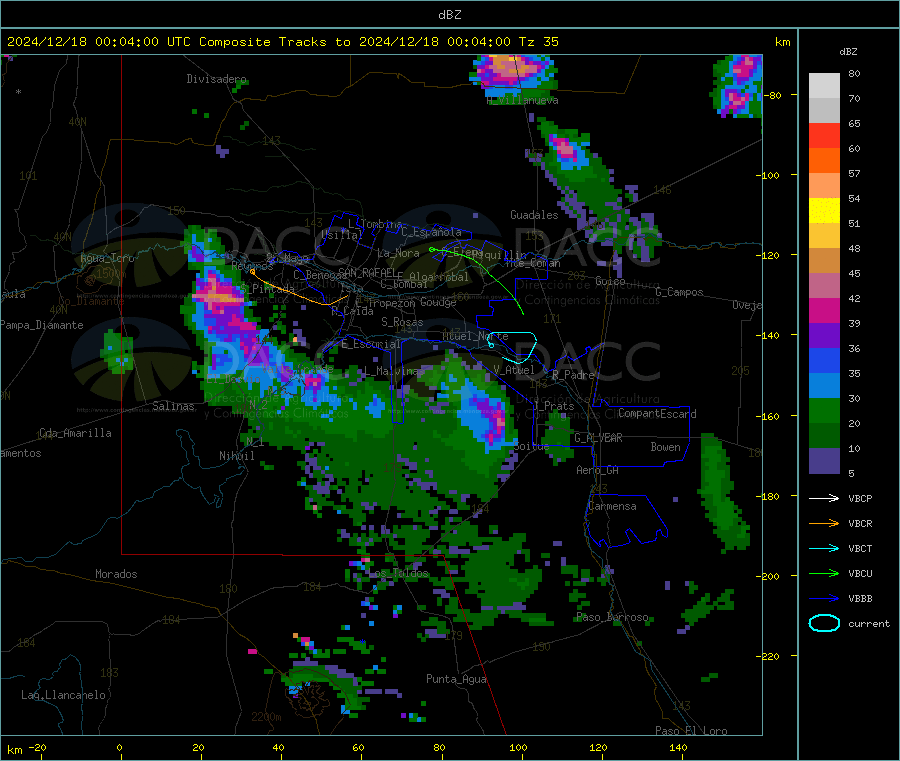
Task: Click the 'dBZ' title at the top
Action: pyautogui.click(x=449, y=15)
